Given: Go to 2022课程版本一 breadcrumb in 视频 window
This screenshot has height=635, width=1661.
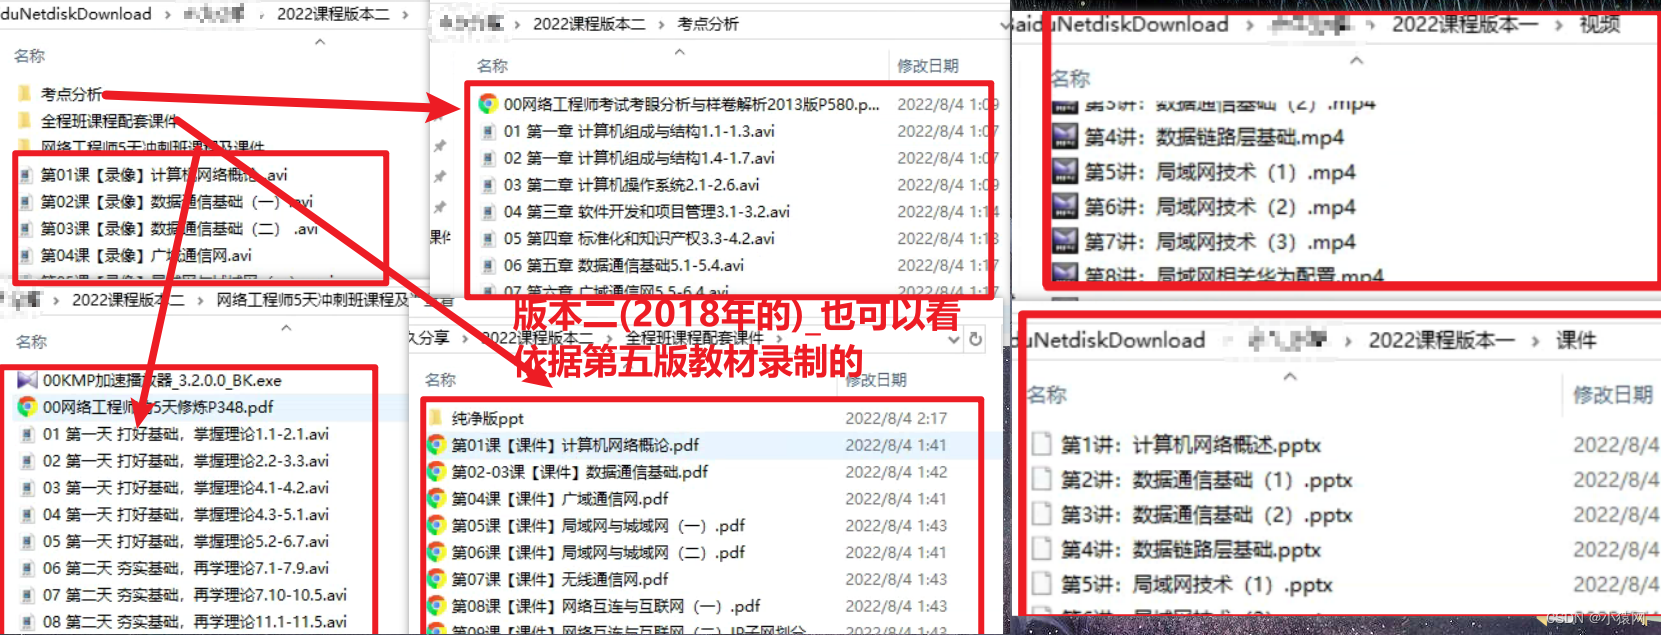Looking at the screenshot, I should (x=1465, y=25).
